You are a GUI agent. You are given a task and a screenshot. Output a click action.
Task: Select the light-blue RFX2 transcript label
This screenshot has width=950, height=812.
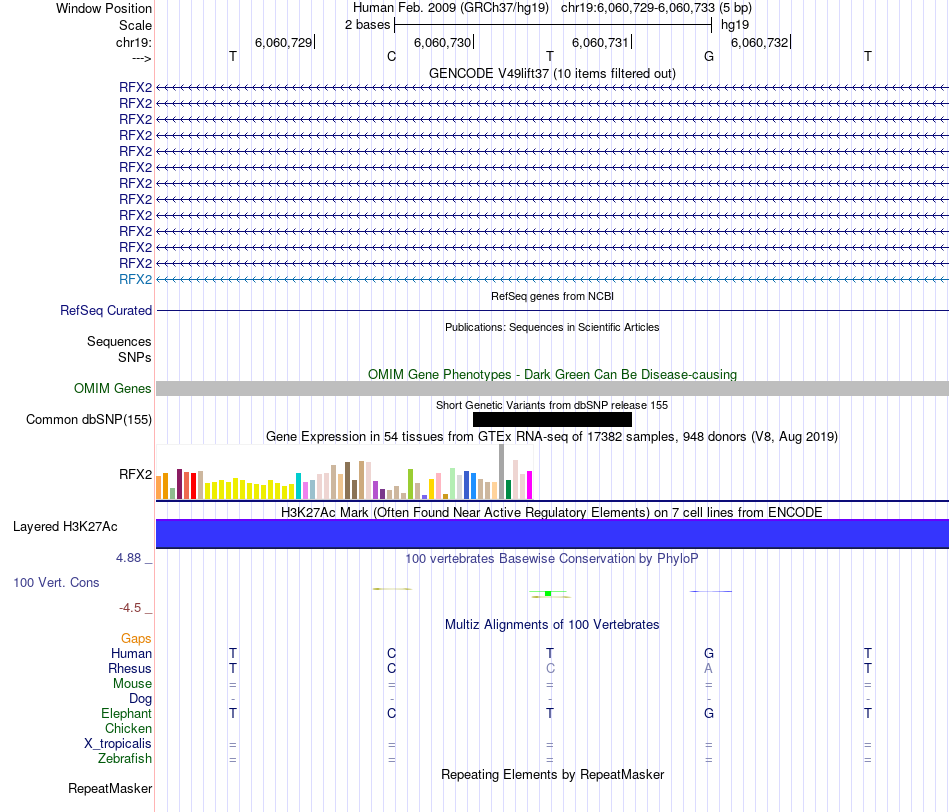pos(135,279)
